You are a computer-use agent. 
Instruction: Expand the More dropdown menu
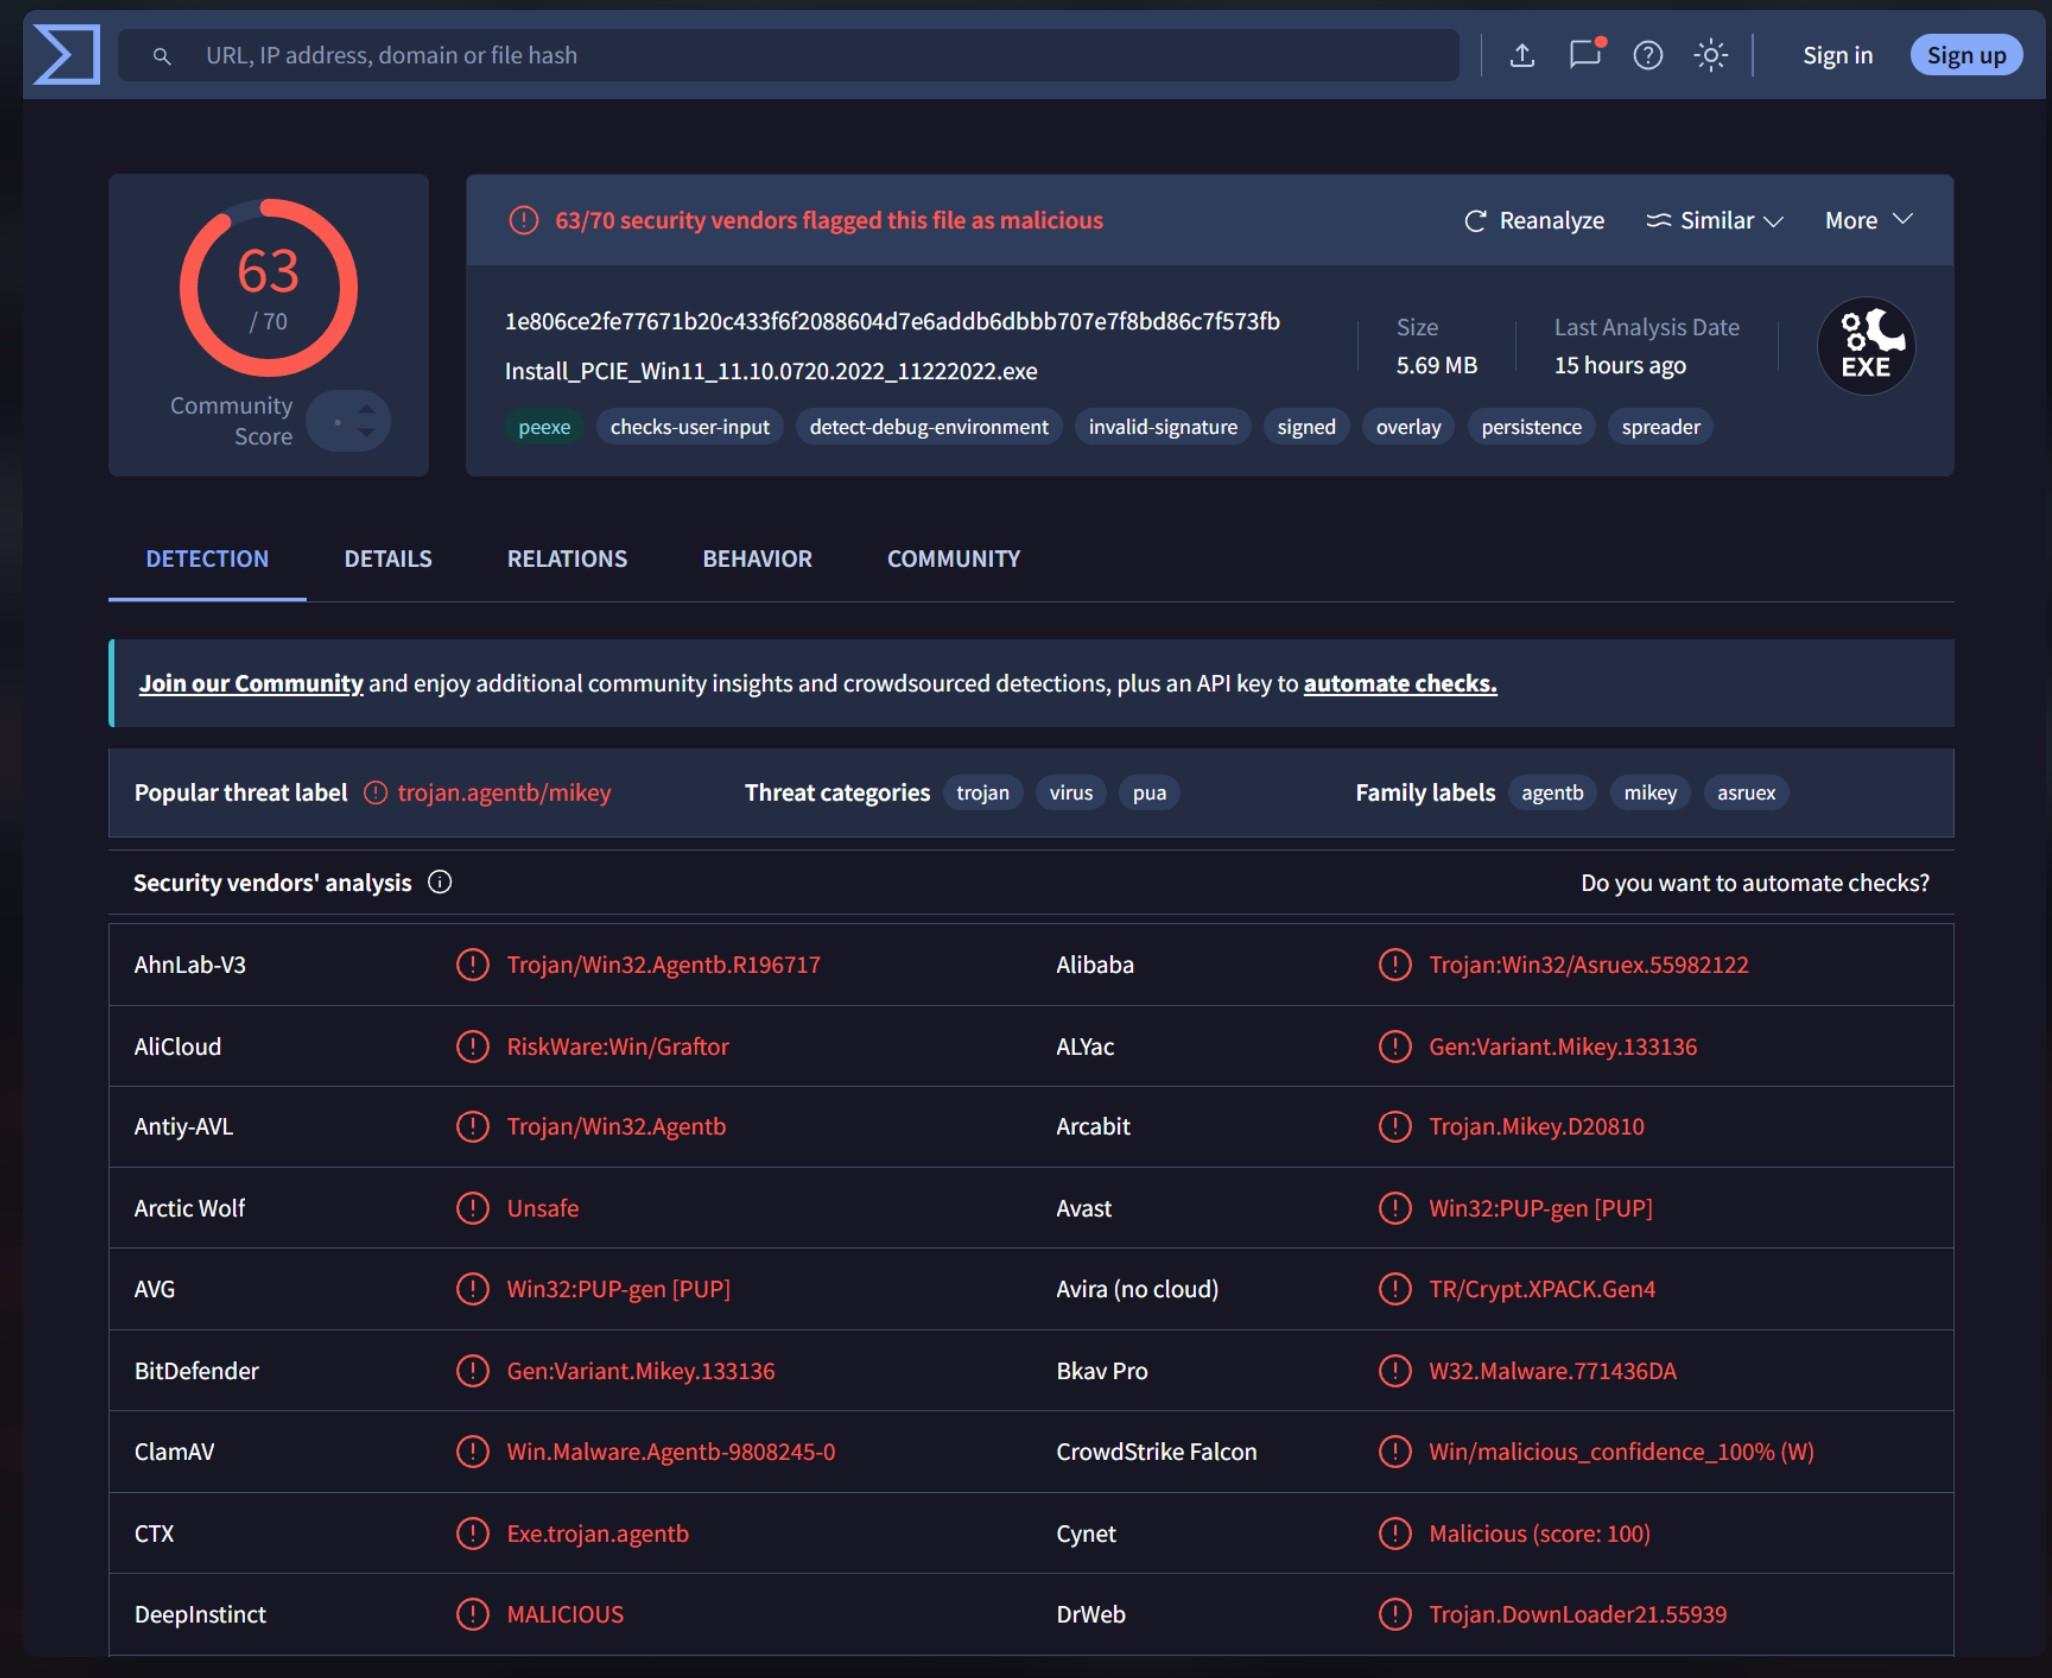1869,221
